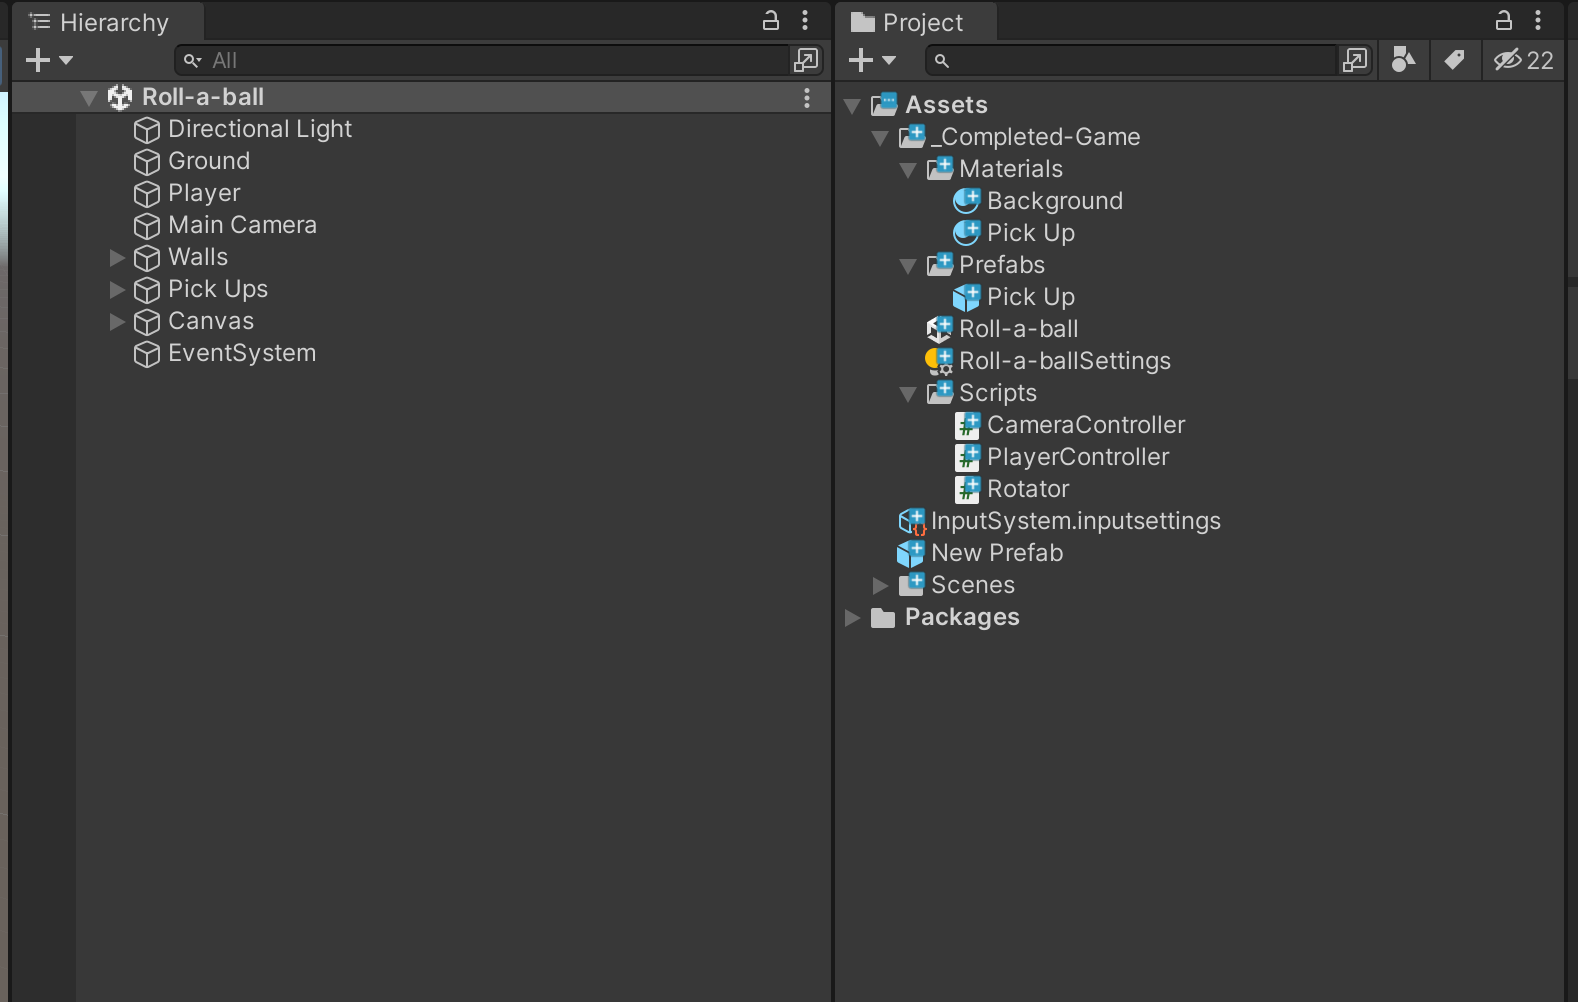Open Search by Label tag icon
This screenshot has height=1002, width=1578.
tap(1454, 60)
